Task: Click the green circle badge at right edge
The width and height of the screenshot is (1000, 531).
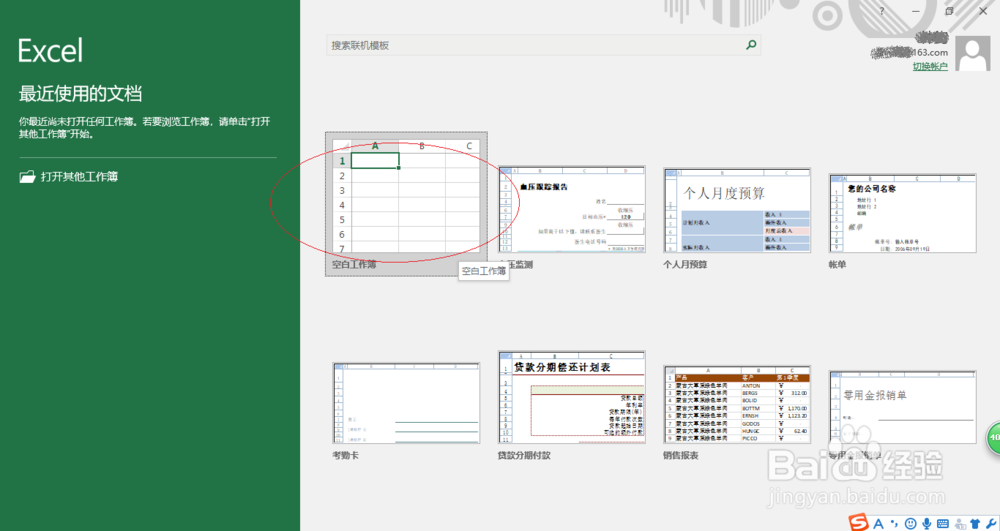Action: tap(994, 437)
